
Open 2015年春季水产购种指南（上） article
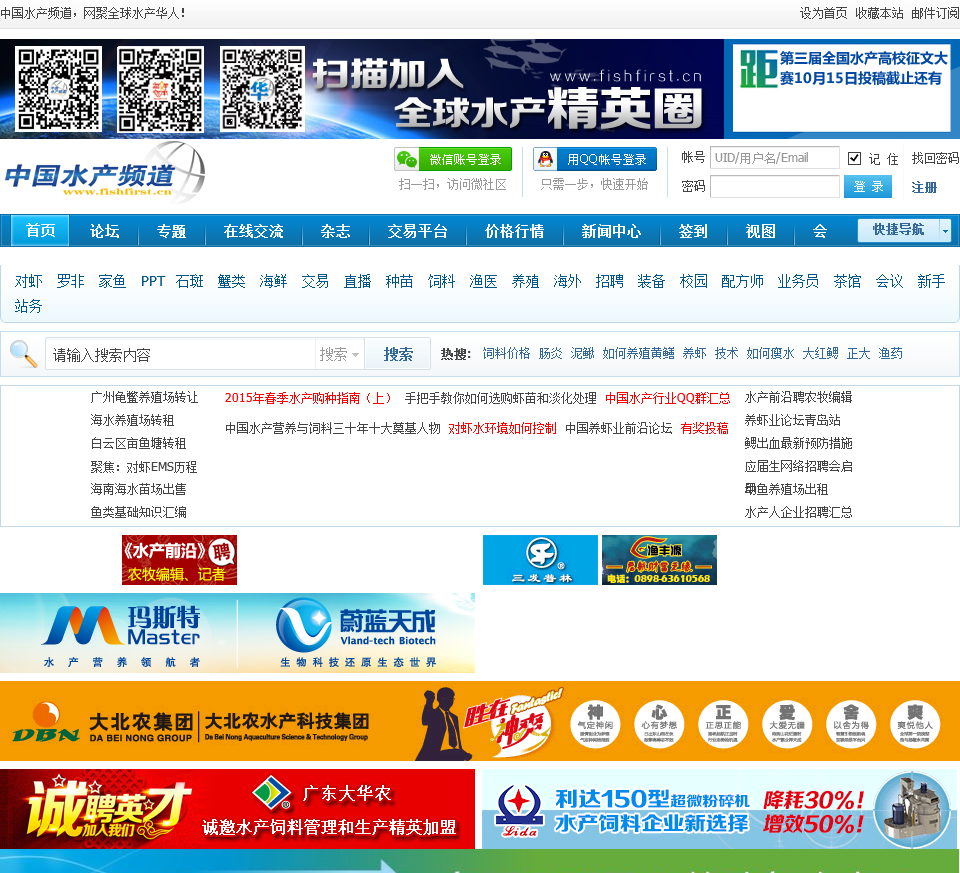[x=309, y=398]
